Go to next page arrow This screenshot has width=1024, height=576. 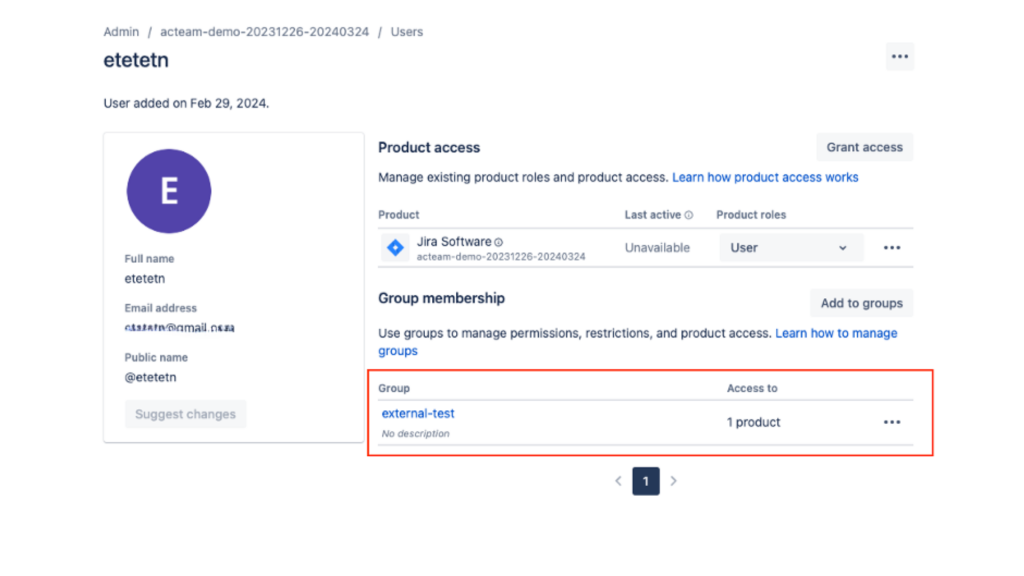point(674,481)
